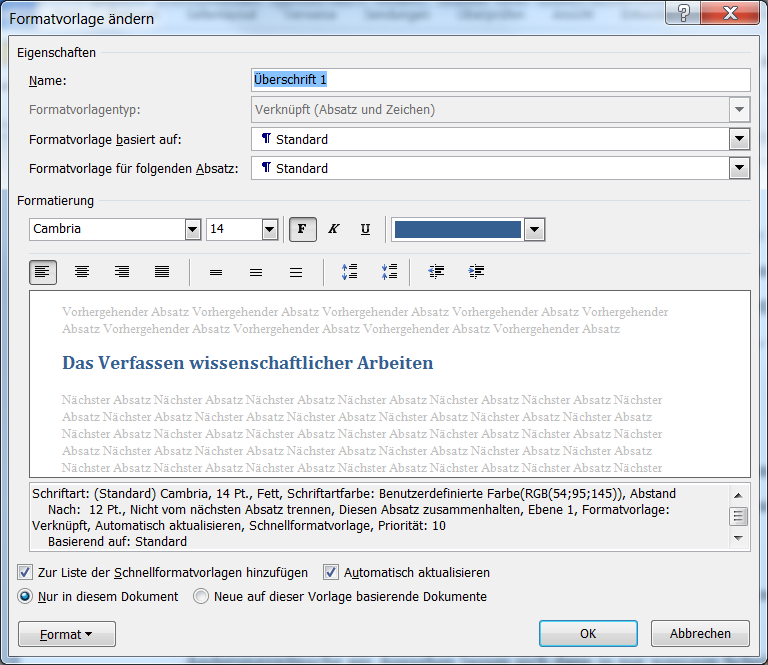The image size is (768, 665).
Task: Click the Abbrechen button
Action: pos(700,634)
